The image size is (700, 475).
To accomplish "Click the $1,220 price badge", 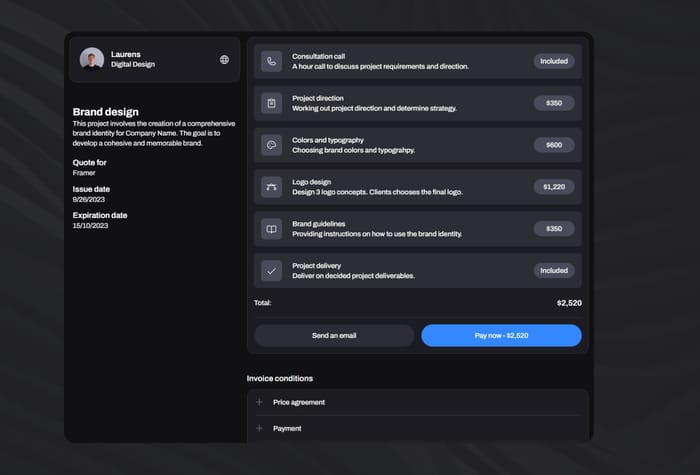I will (554, 187).
